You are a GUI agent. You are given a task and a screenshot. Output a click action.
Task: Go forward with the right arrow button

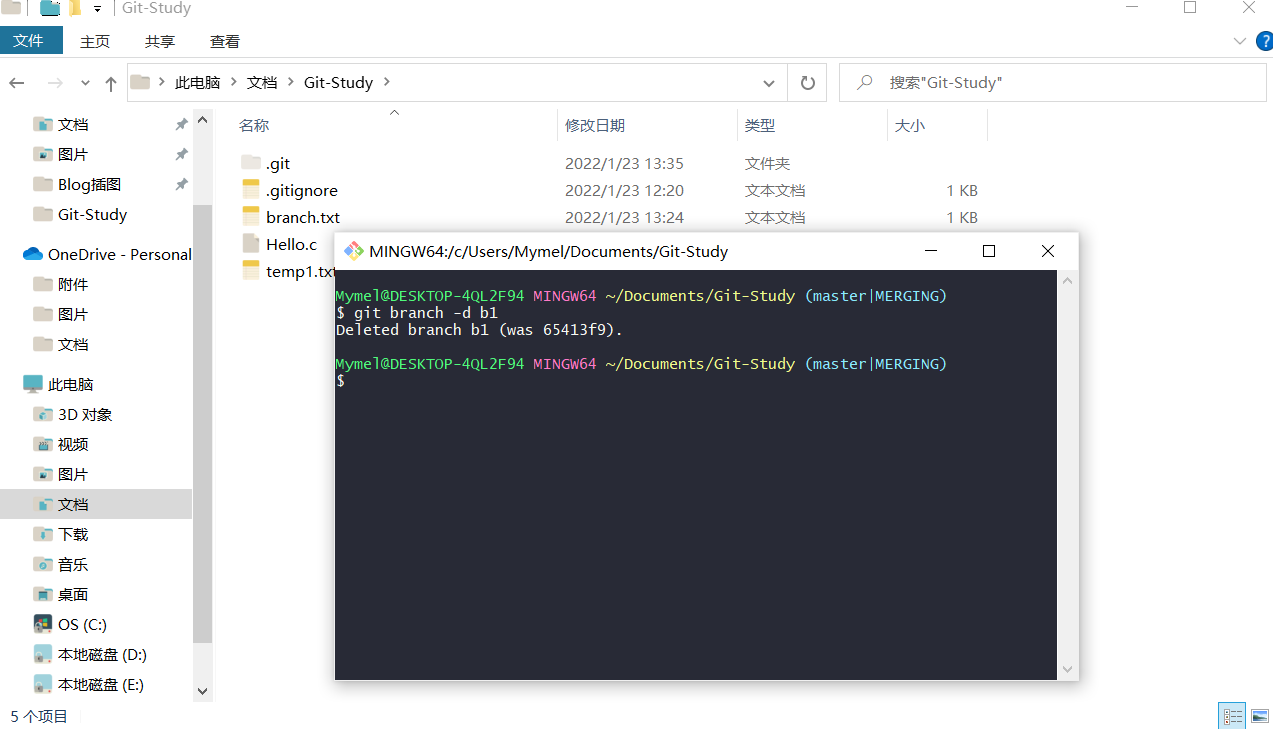[x=55, y=83]
